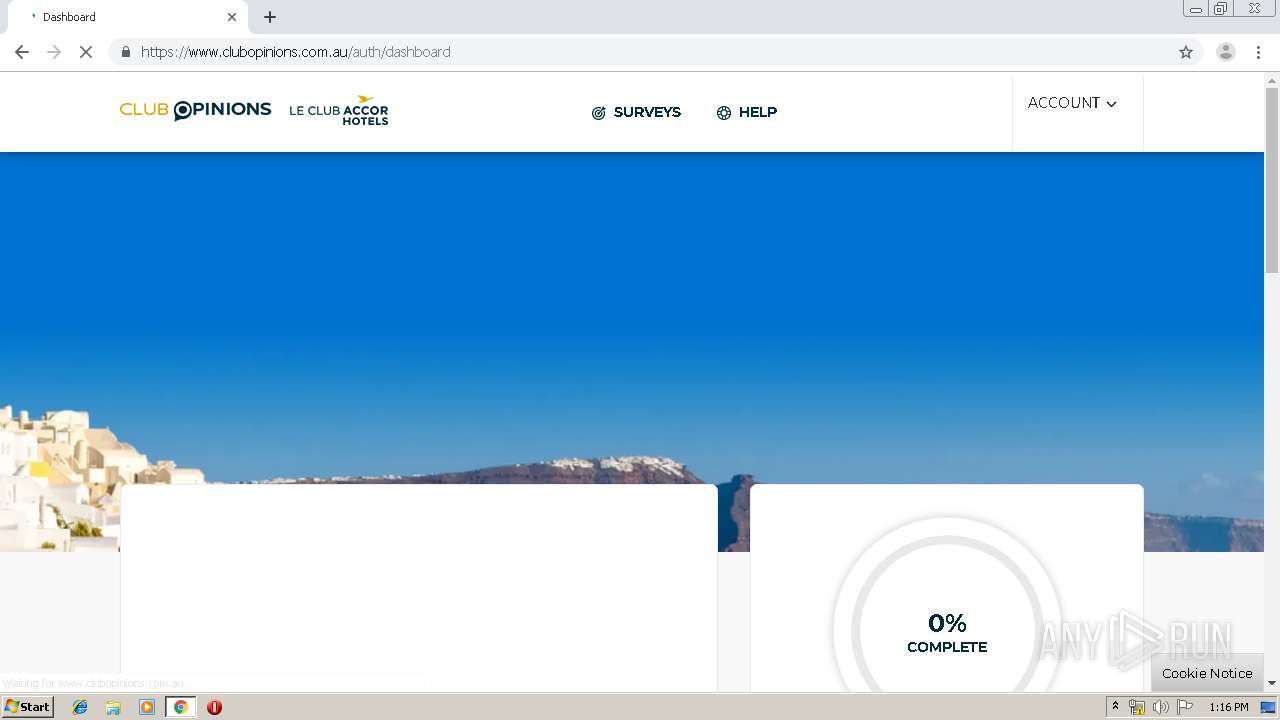Open Chrome profile avatar
The height and width of the screenshot is (720, 1280).
coord(1225,52)
